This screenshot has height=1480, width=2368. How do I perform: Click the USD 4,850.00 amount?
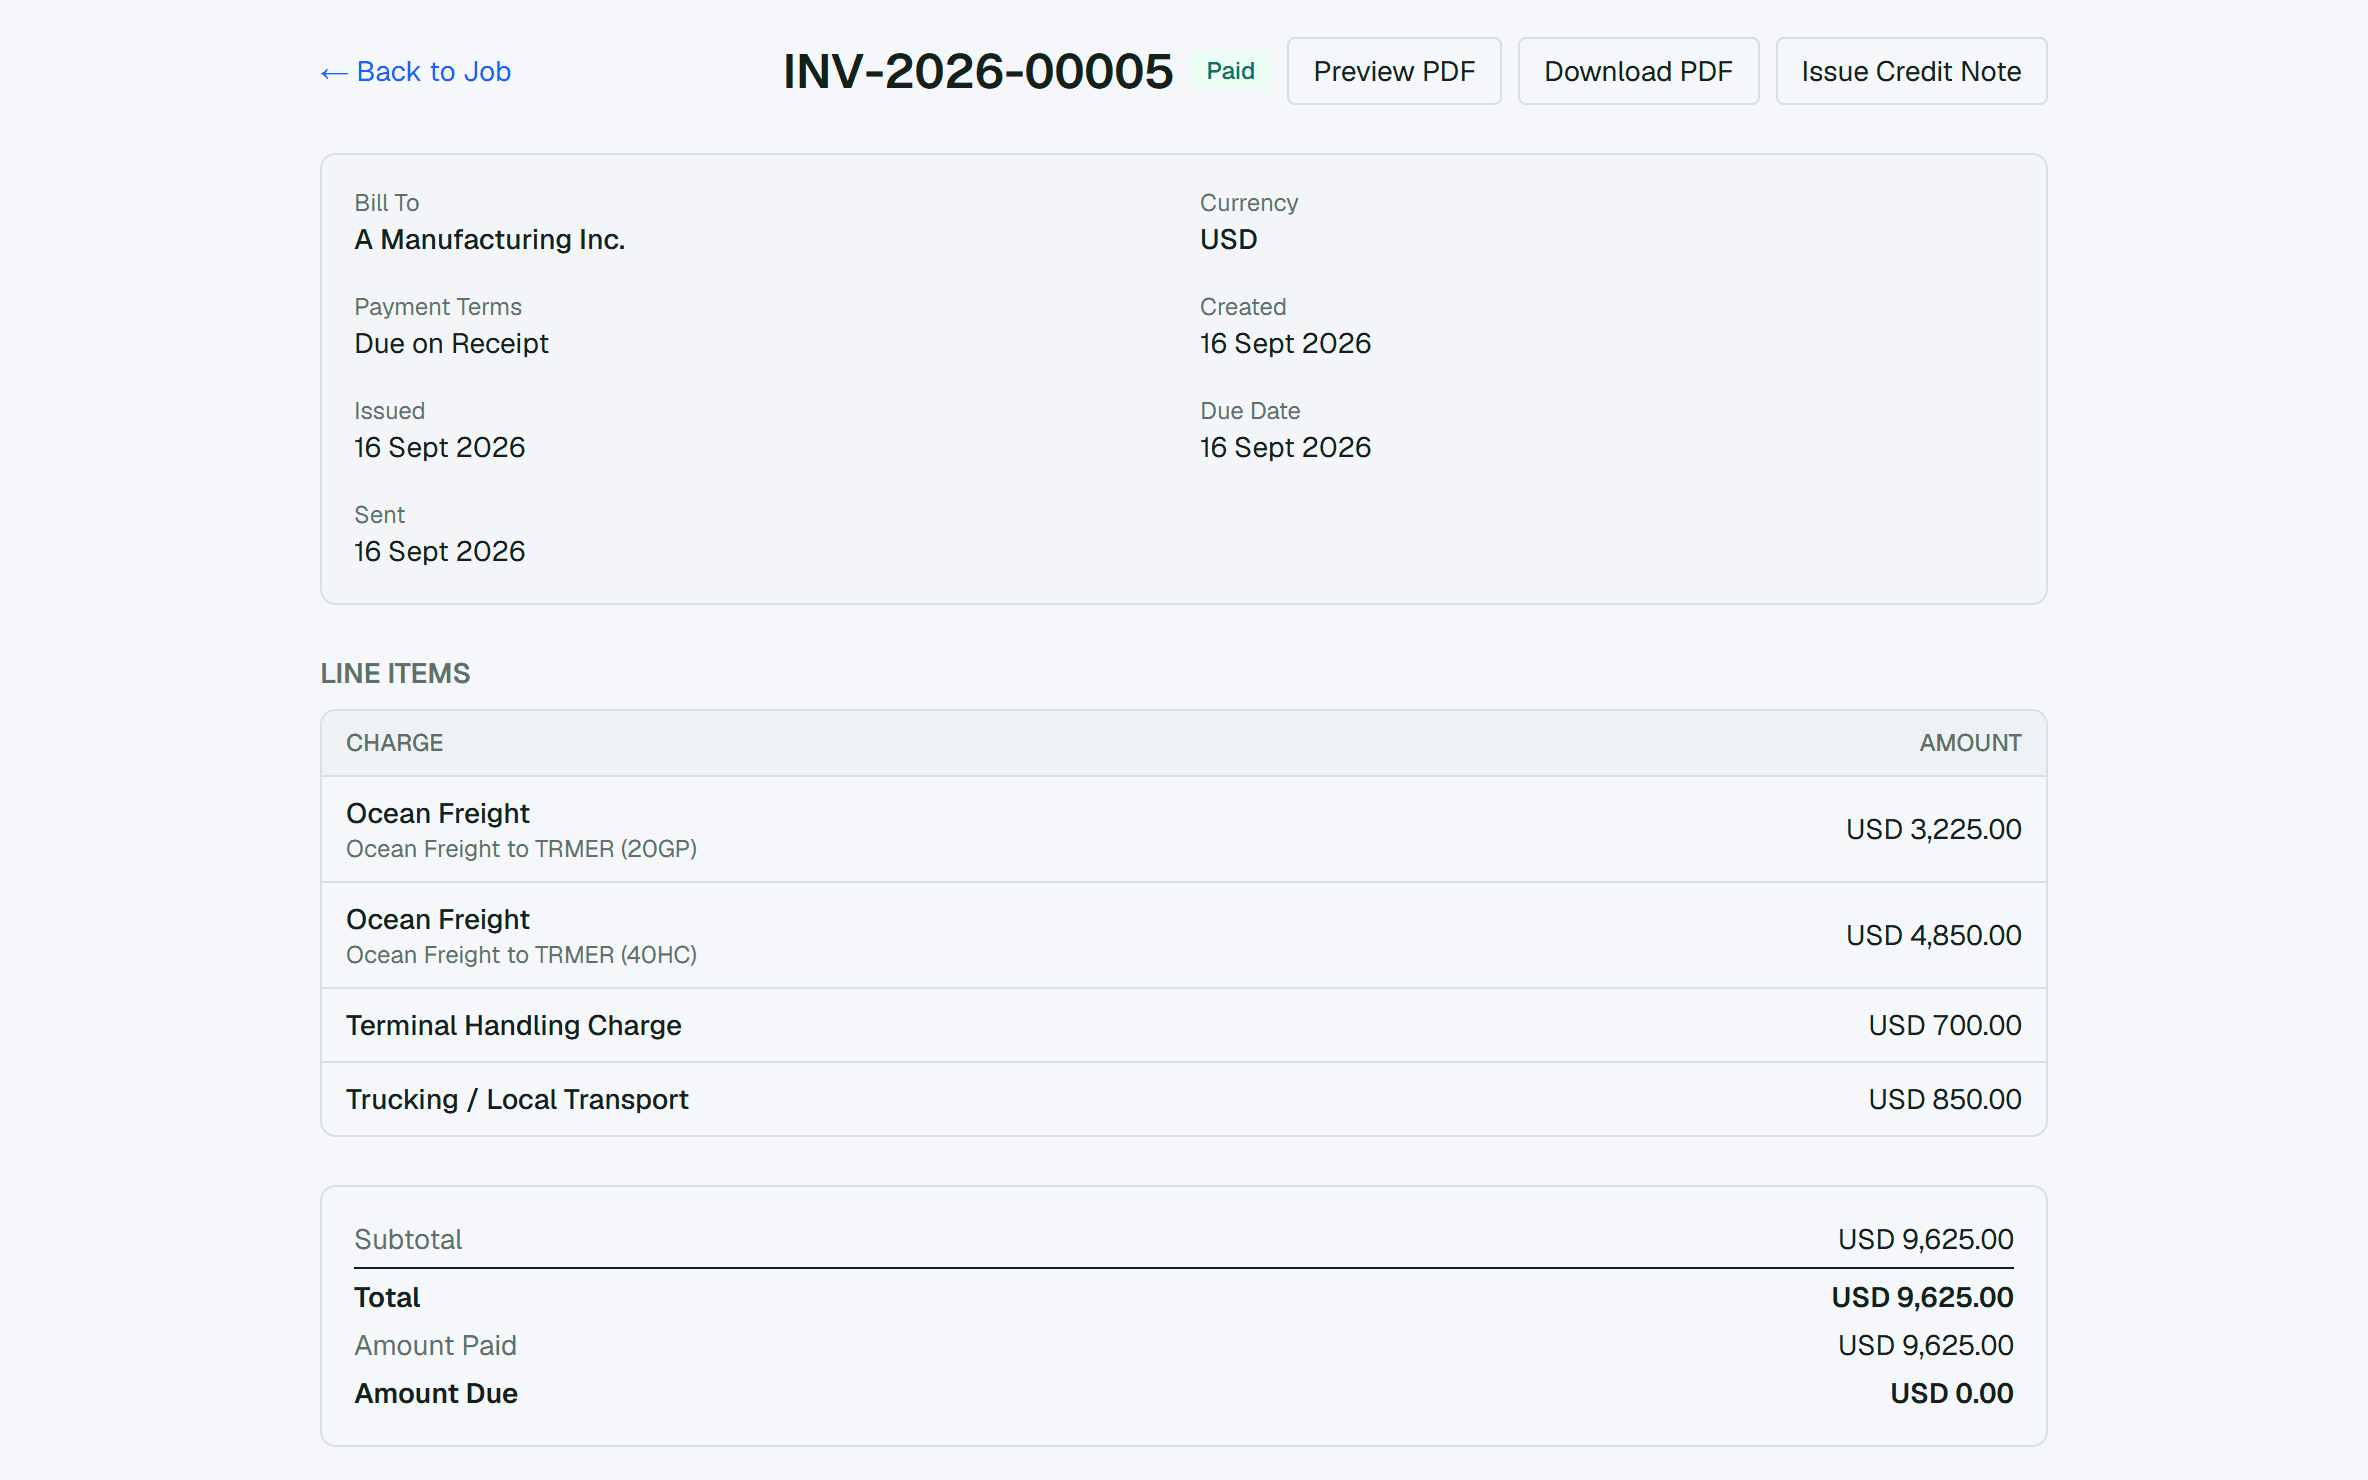pos(1933,935)
